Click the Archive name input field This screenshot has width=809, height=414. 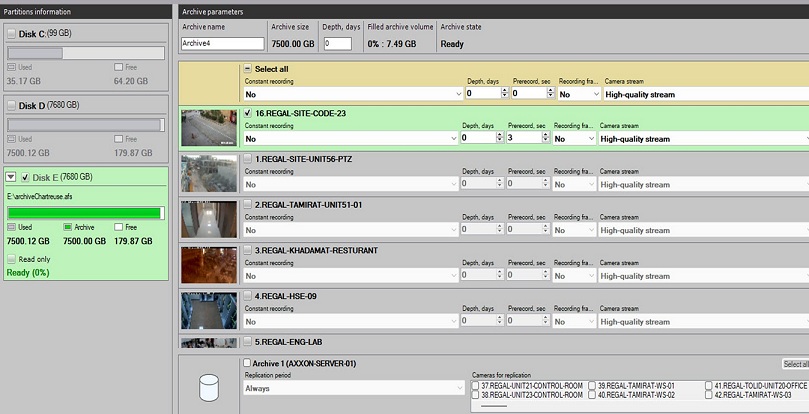tap(222, 44)
